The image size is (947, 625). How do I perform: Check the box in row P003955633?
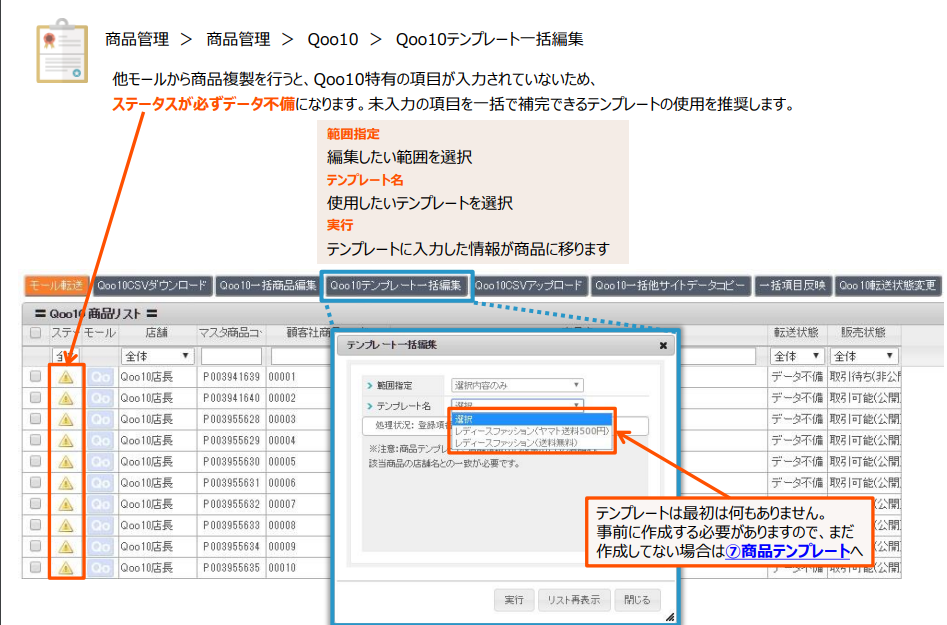(x=36, y=524)
